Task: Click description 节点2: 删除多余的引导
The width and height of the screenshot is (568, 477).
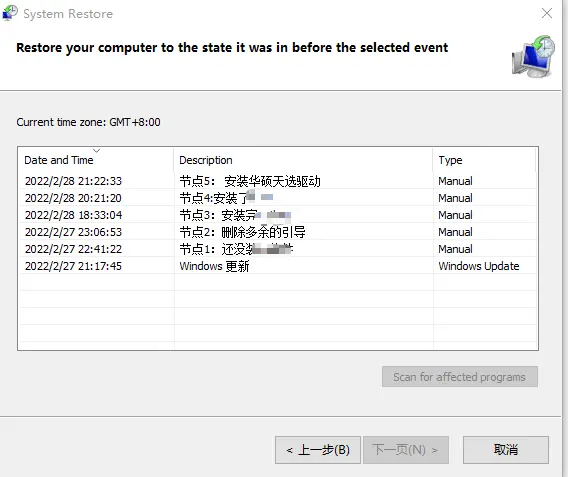Action: (x=242, y=232)
